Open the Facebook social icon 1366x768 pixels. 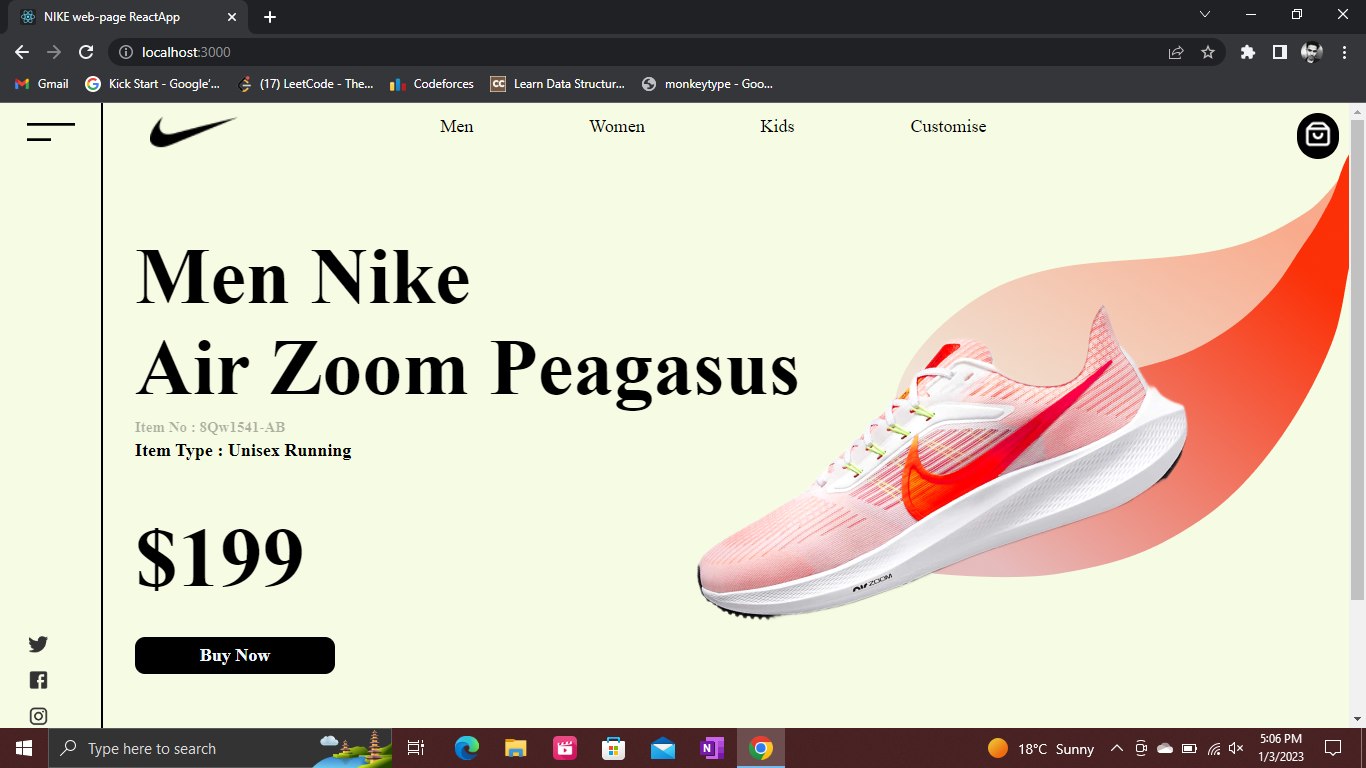38,680
